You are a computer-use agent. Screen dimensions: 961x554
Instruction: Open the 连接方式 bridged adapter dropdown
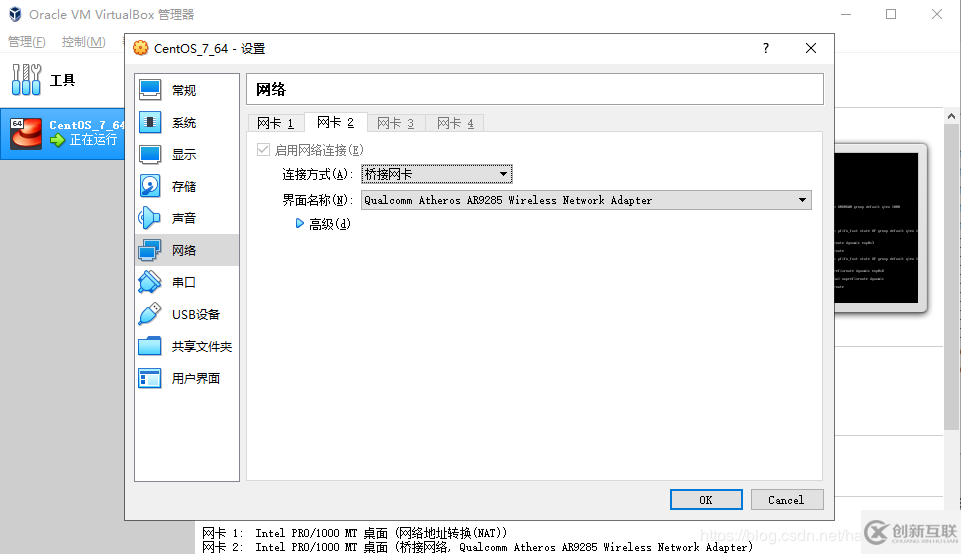click(x=436, y=174)
